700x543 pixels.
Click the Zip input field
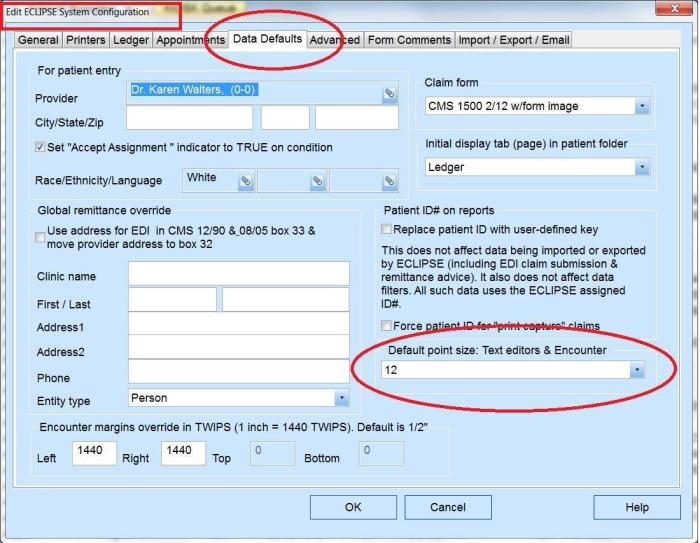click(357, 117)
